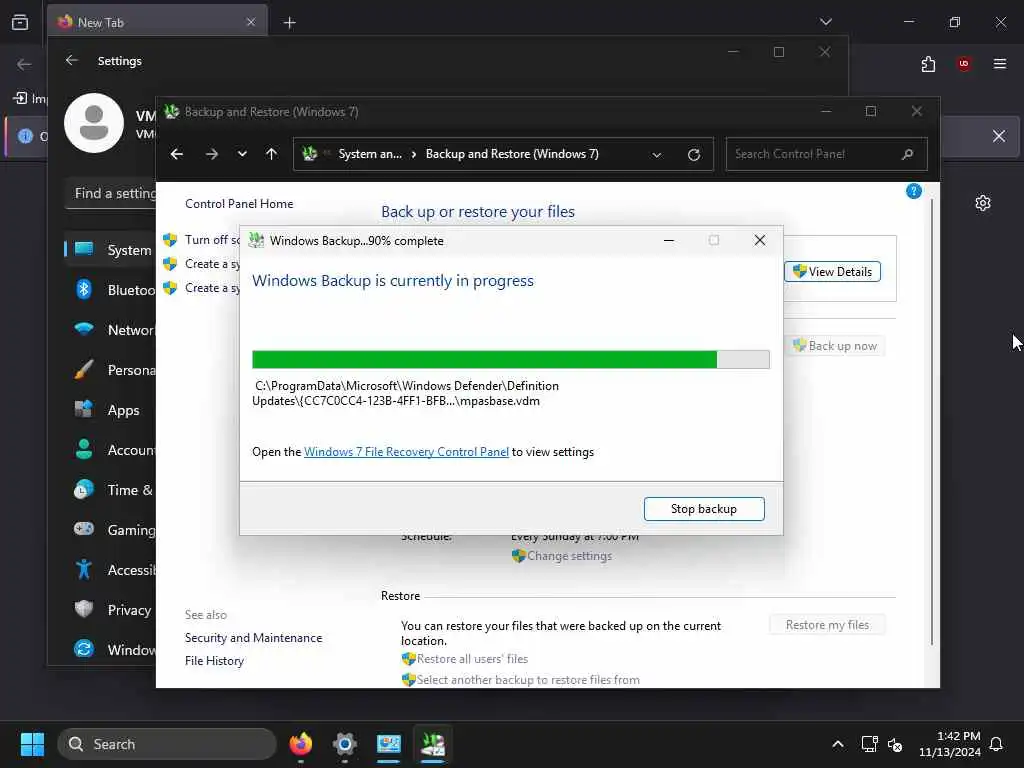The width and height of the screenshot is (1024, 768).
Task: Open Control Panel taskbar icon
Action: [389, 744]
